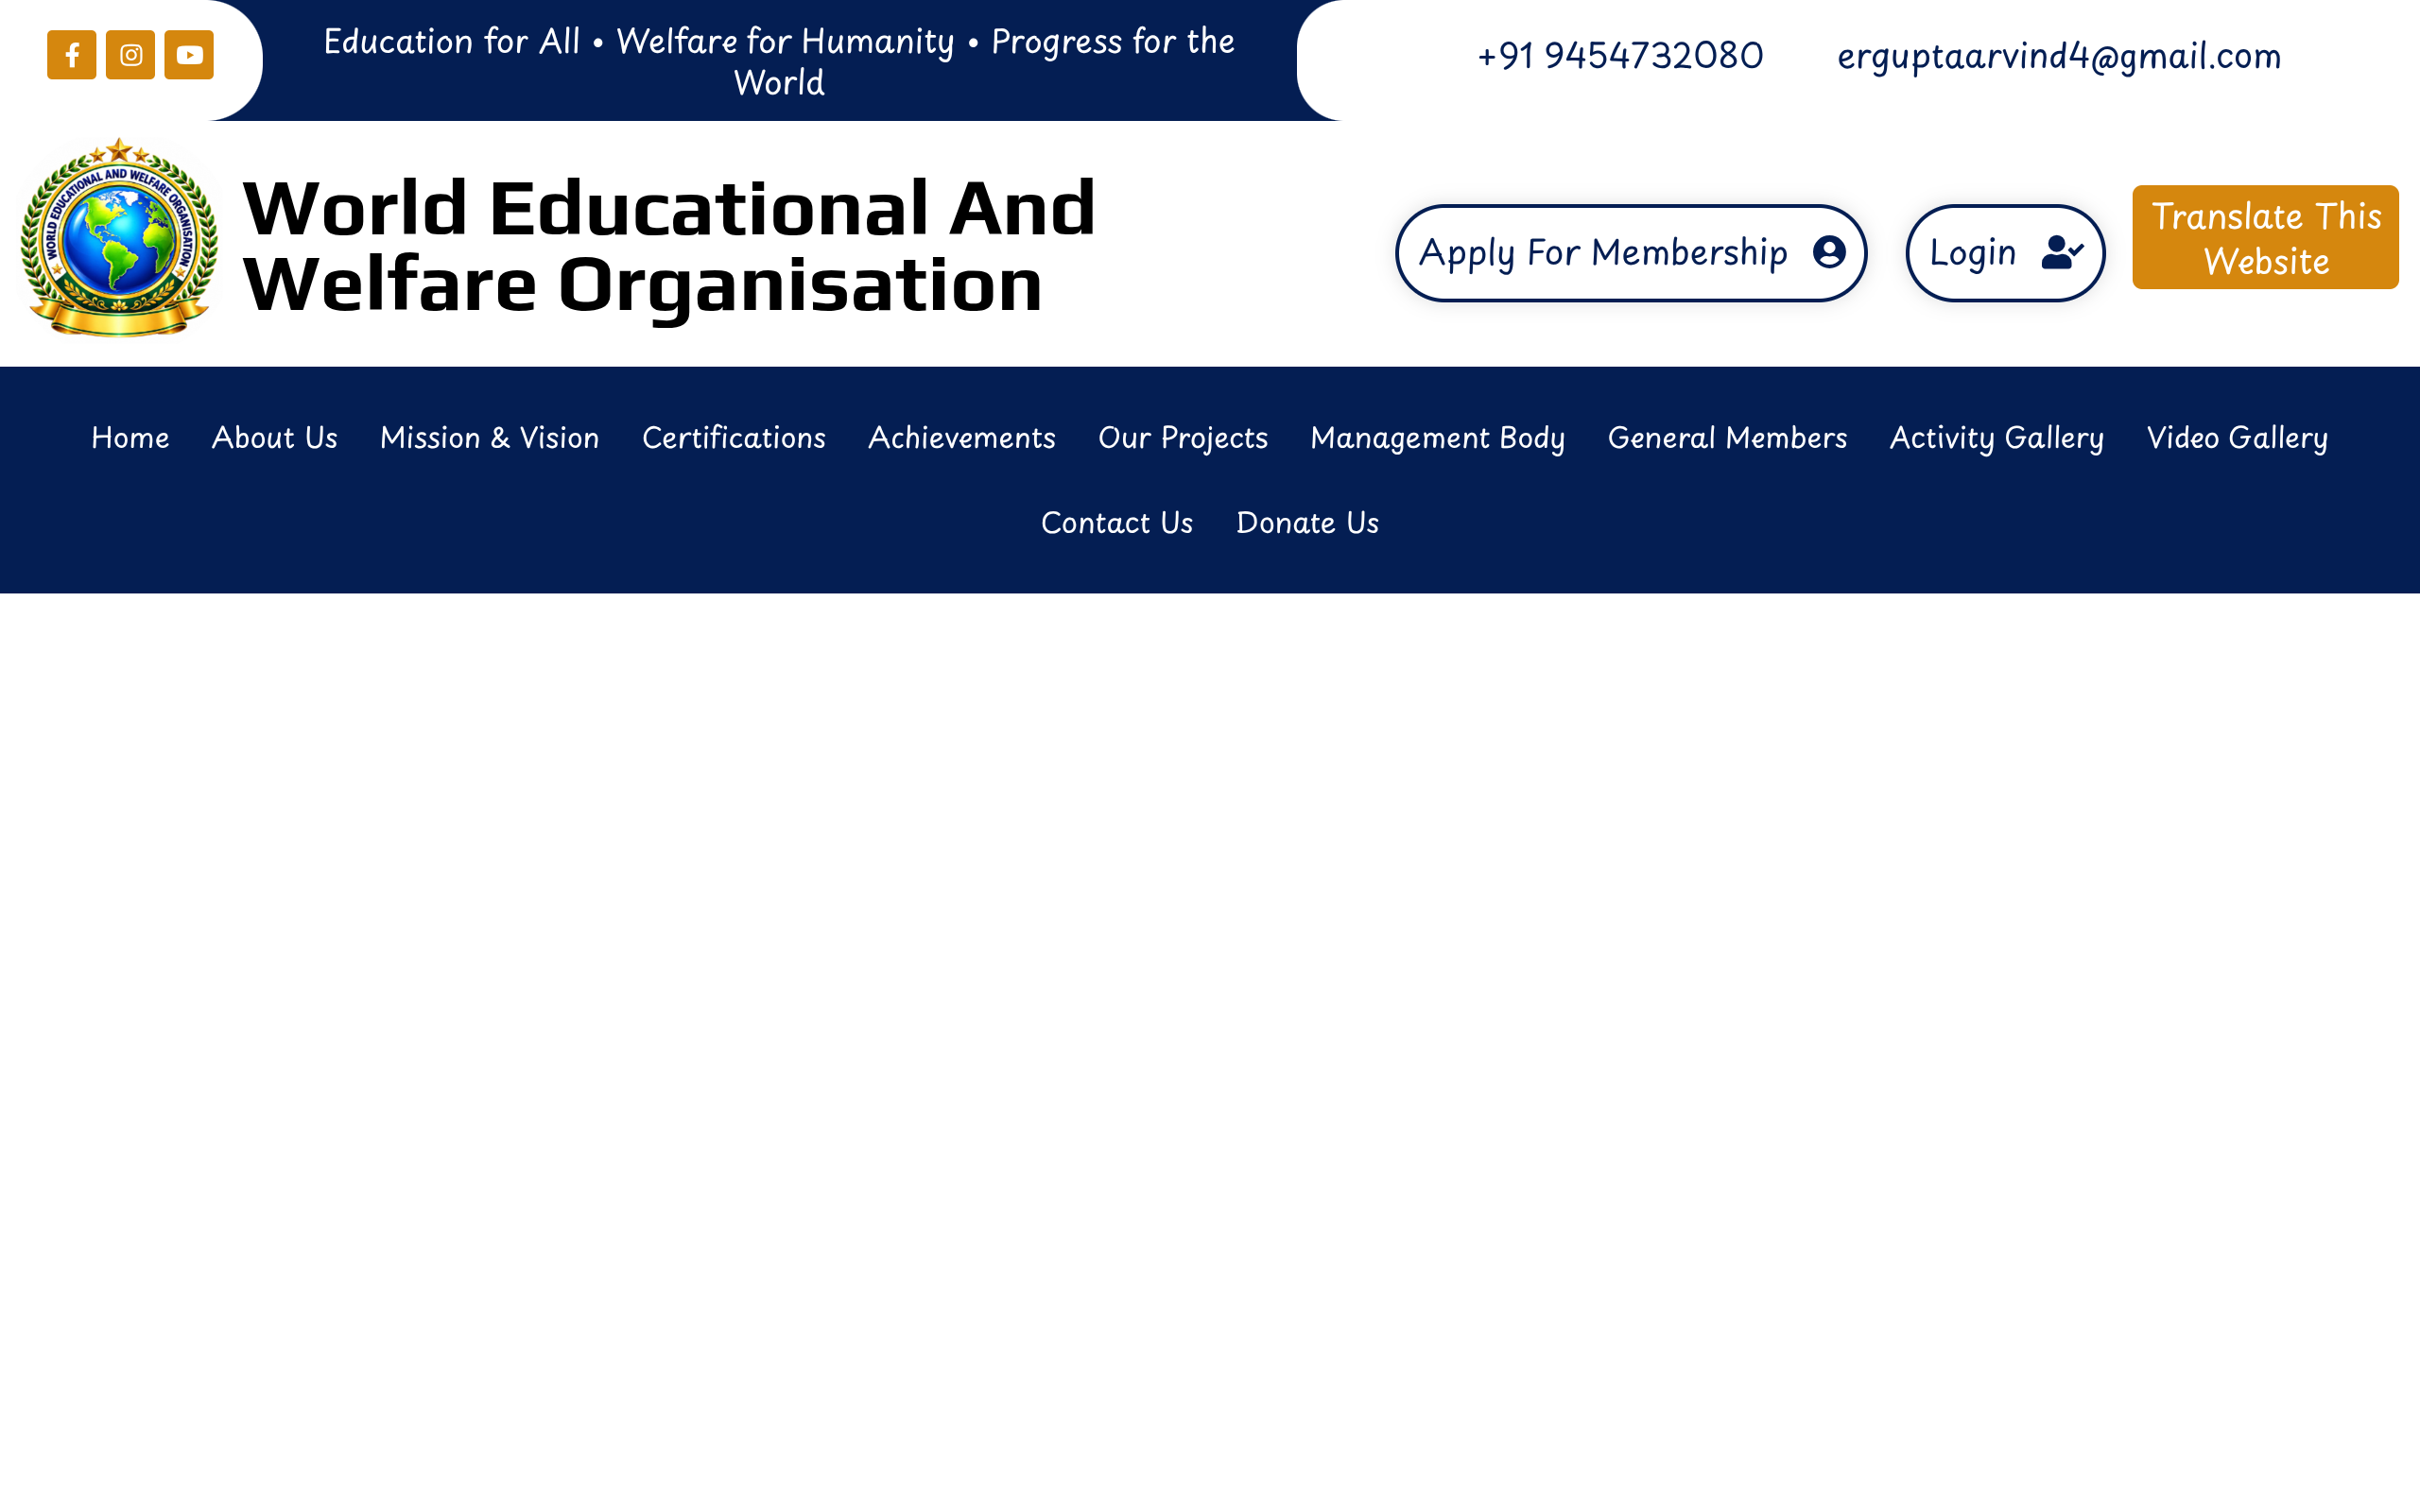Open the erguptaarvind4@gmail.com email link

point(2059,56)
